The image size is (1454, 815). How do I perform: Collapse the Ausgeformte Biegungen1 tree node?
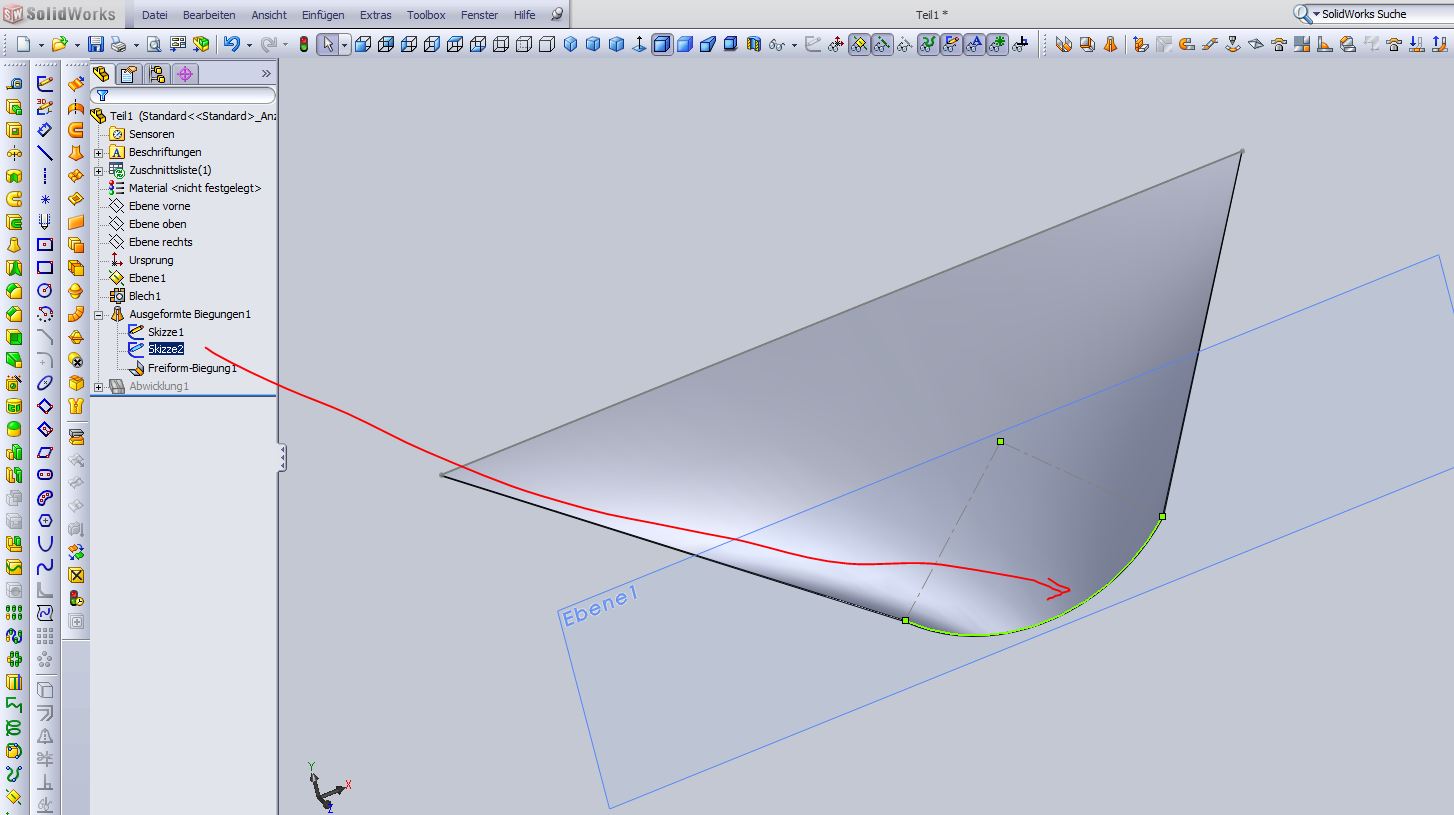99,314
